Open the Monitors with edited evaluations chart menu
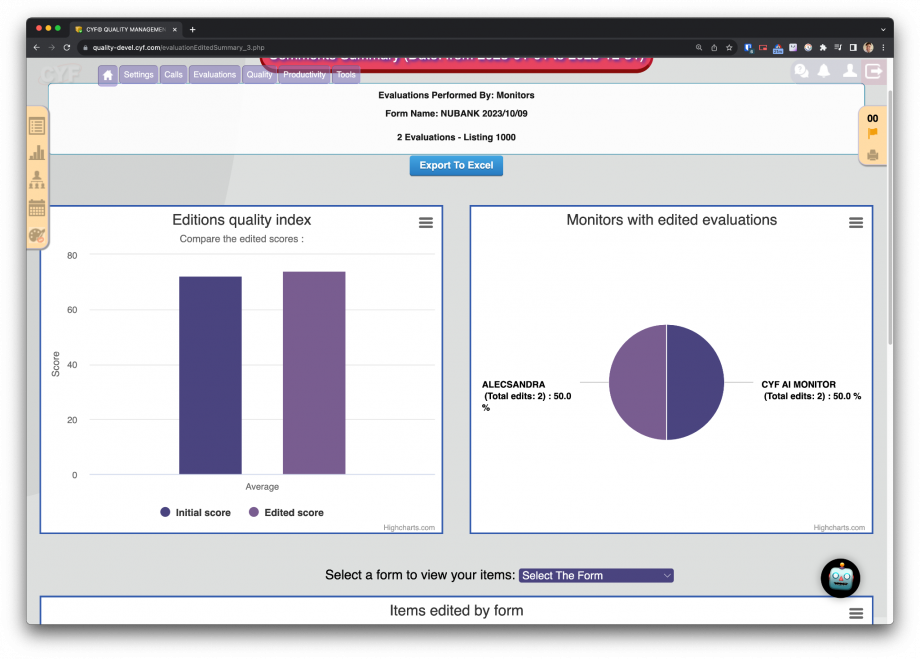This screenshot has width=920, height=659. coord(855,223)
